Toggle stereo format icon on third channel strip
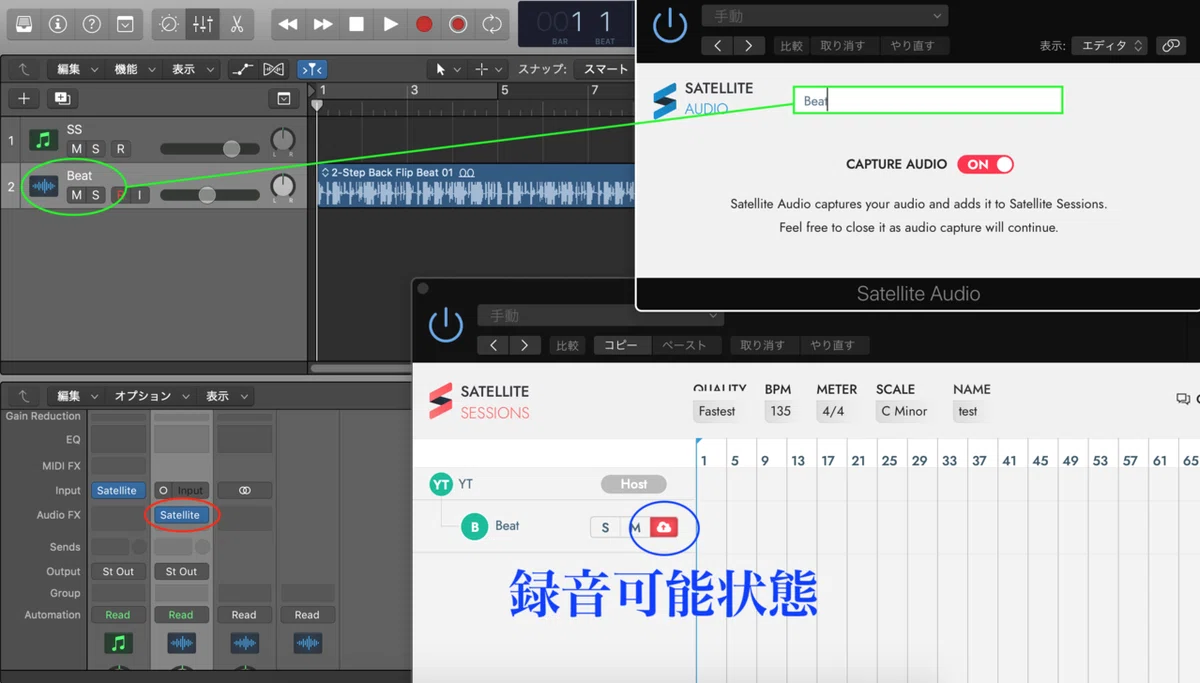 pyautogui.click(x=244, y=490)
